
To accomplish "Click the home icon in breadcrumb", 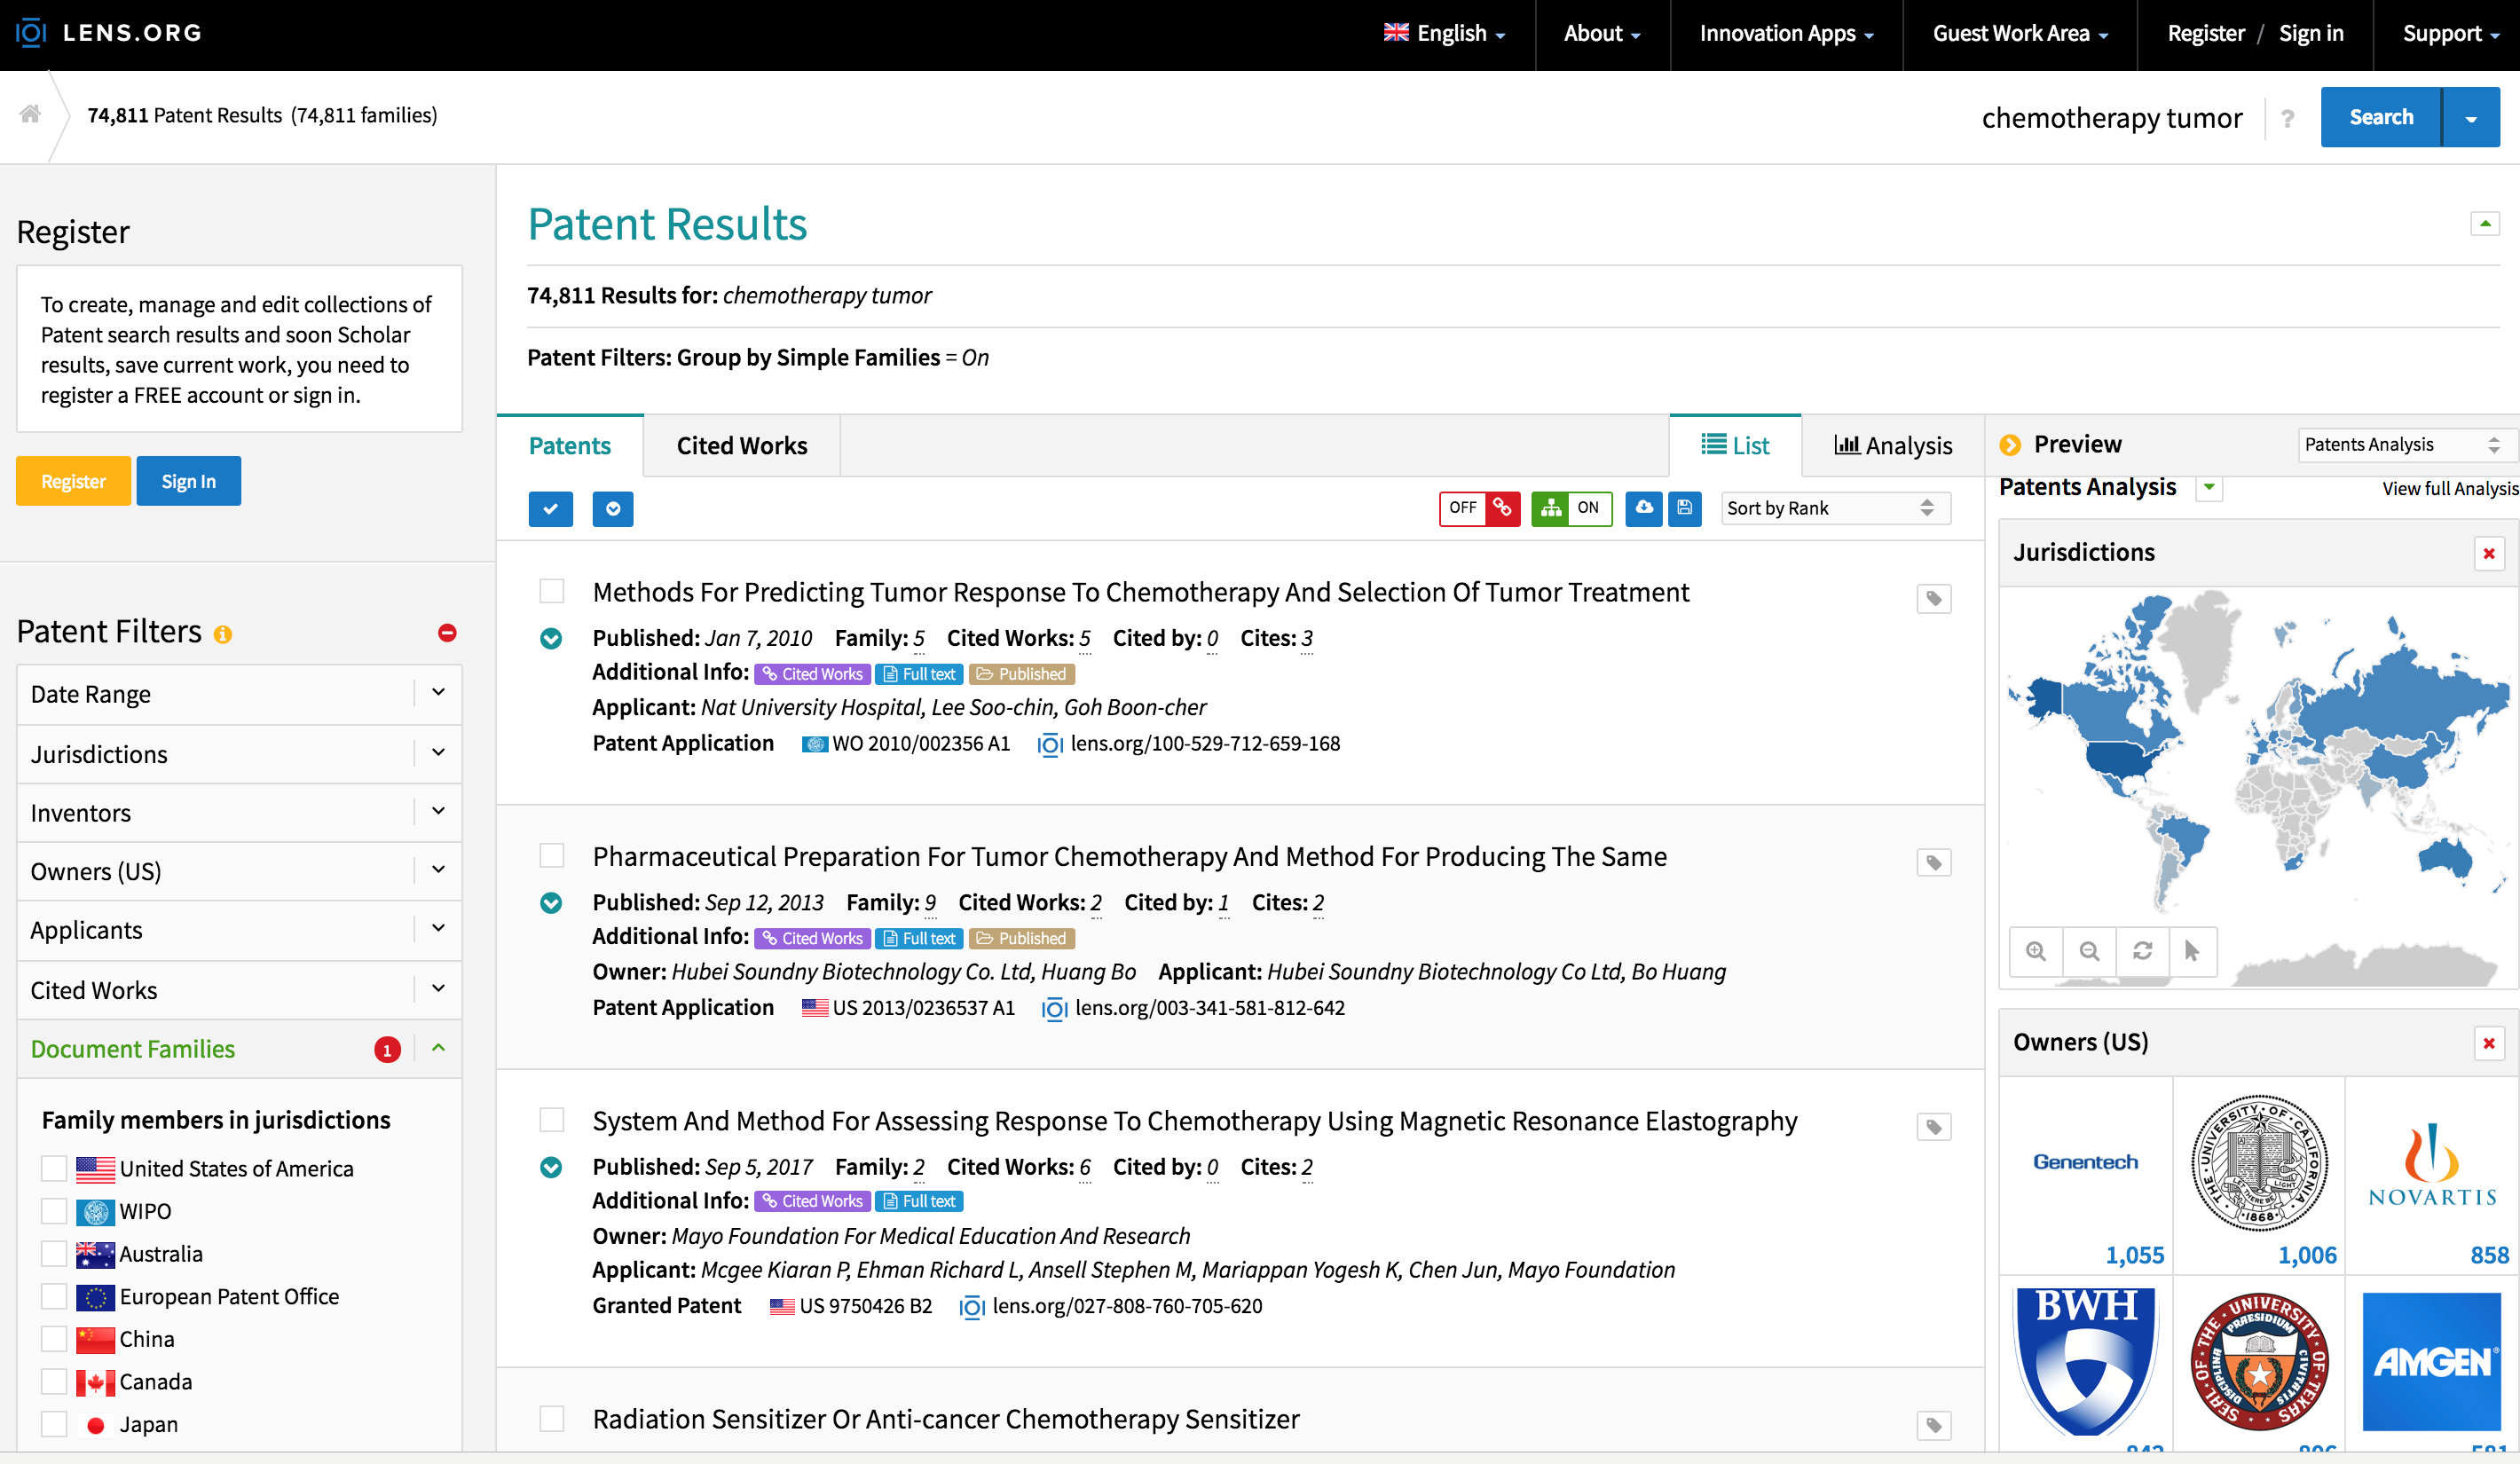I will (x=30, y=114).
